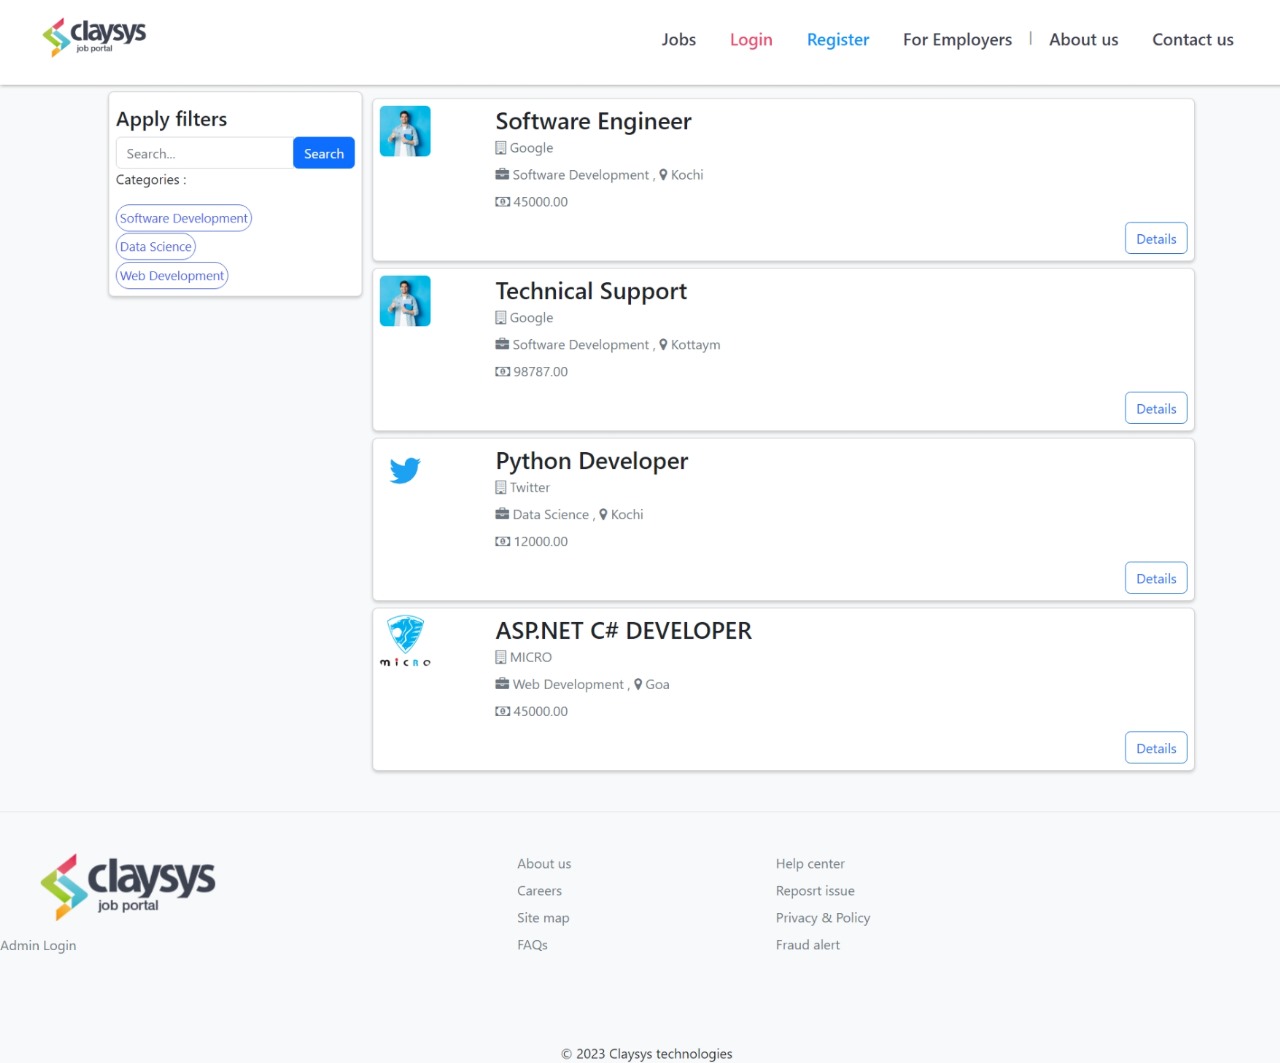1280x1063 pixels.
Task: Go to the Register page
Action: click(837, 40)
